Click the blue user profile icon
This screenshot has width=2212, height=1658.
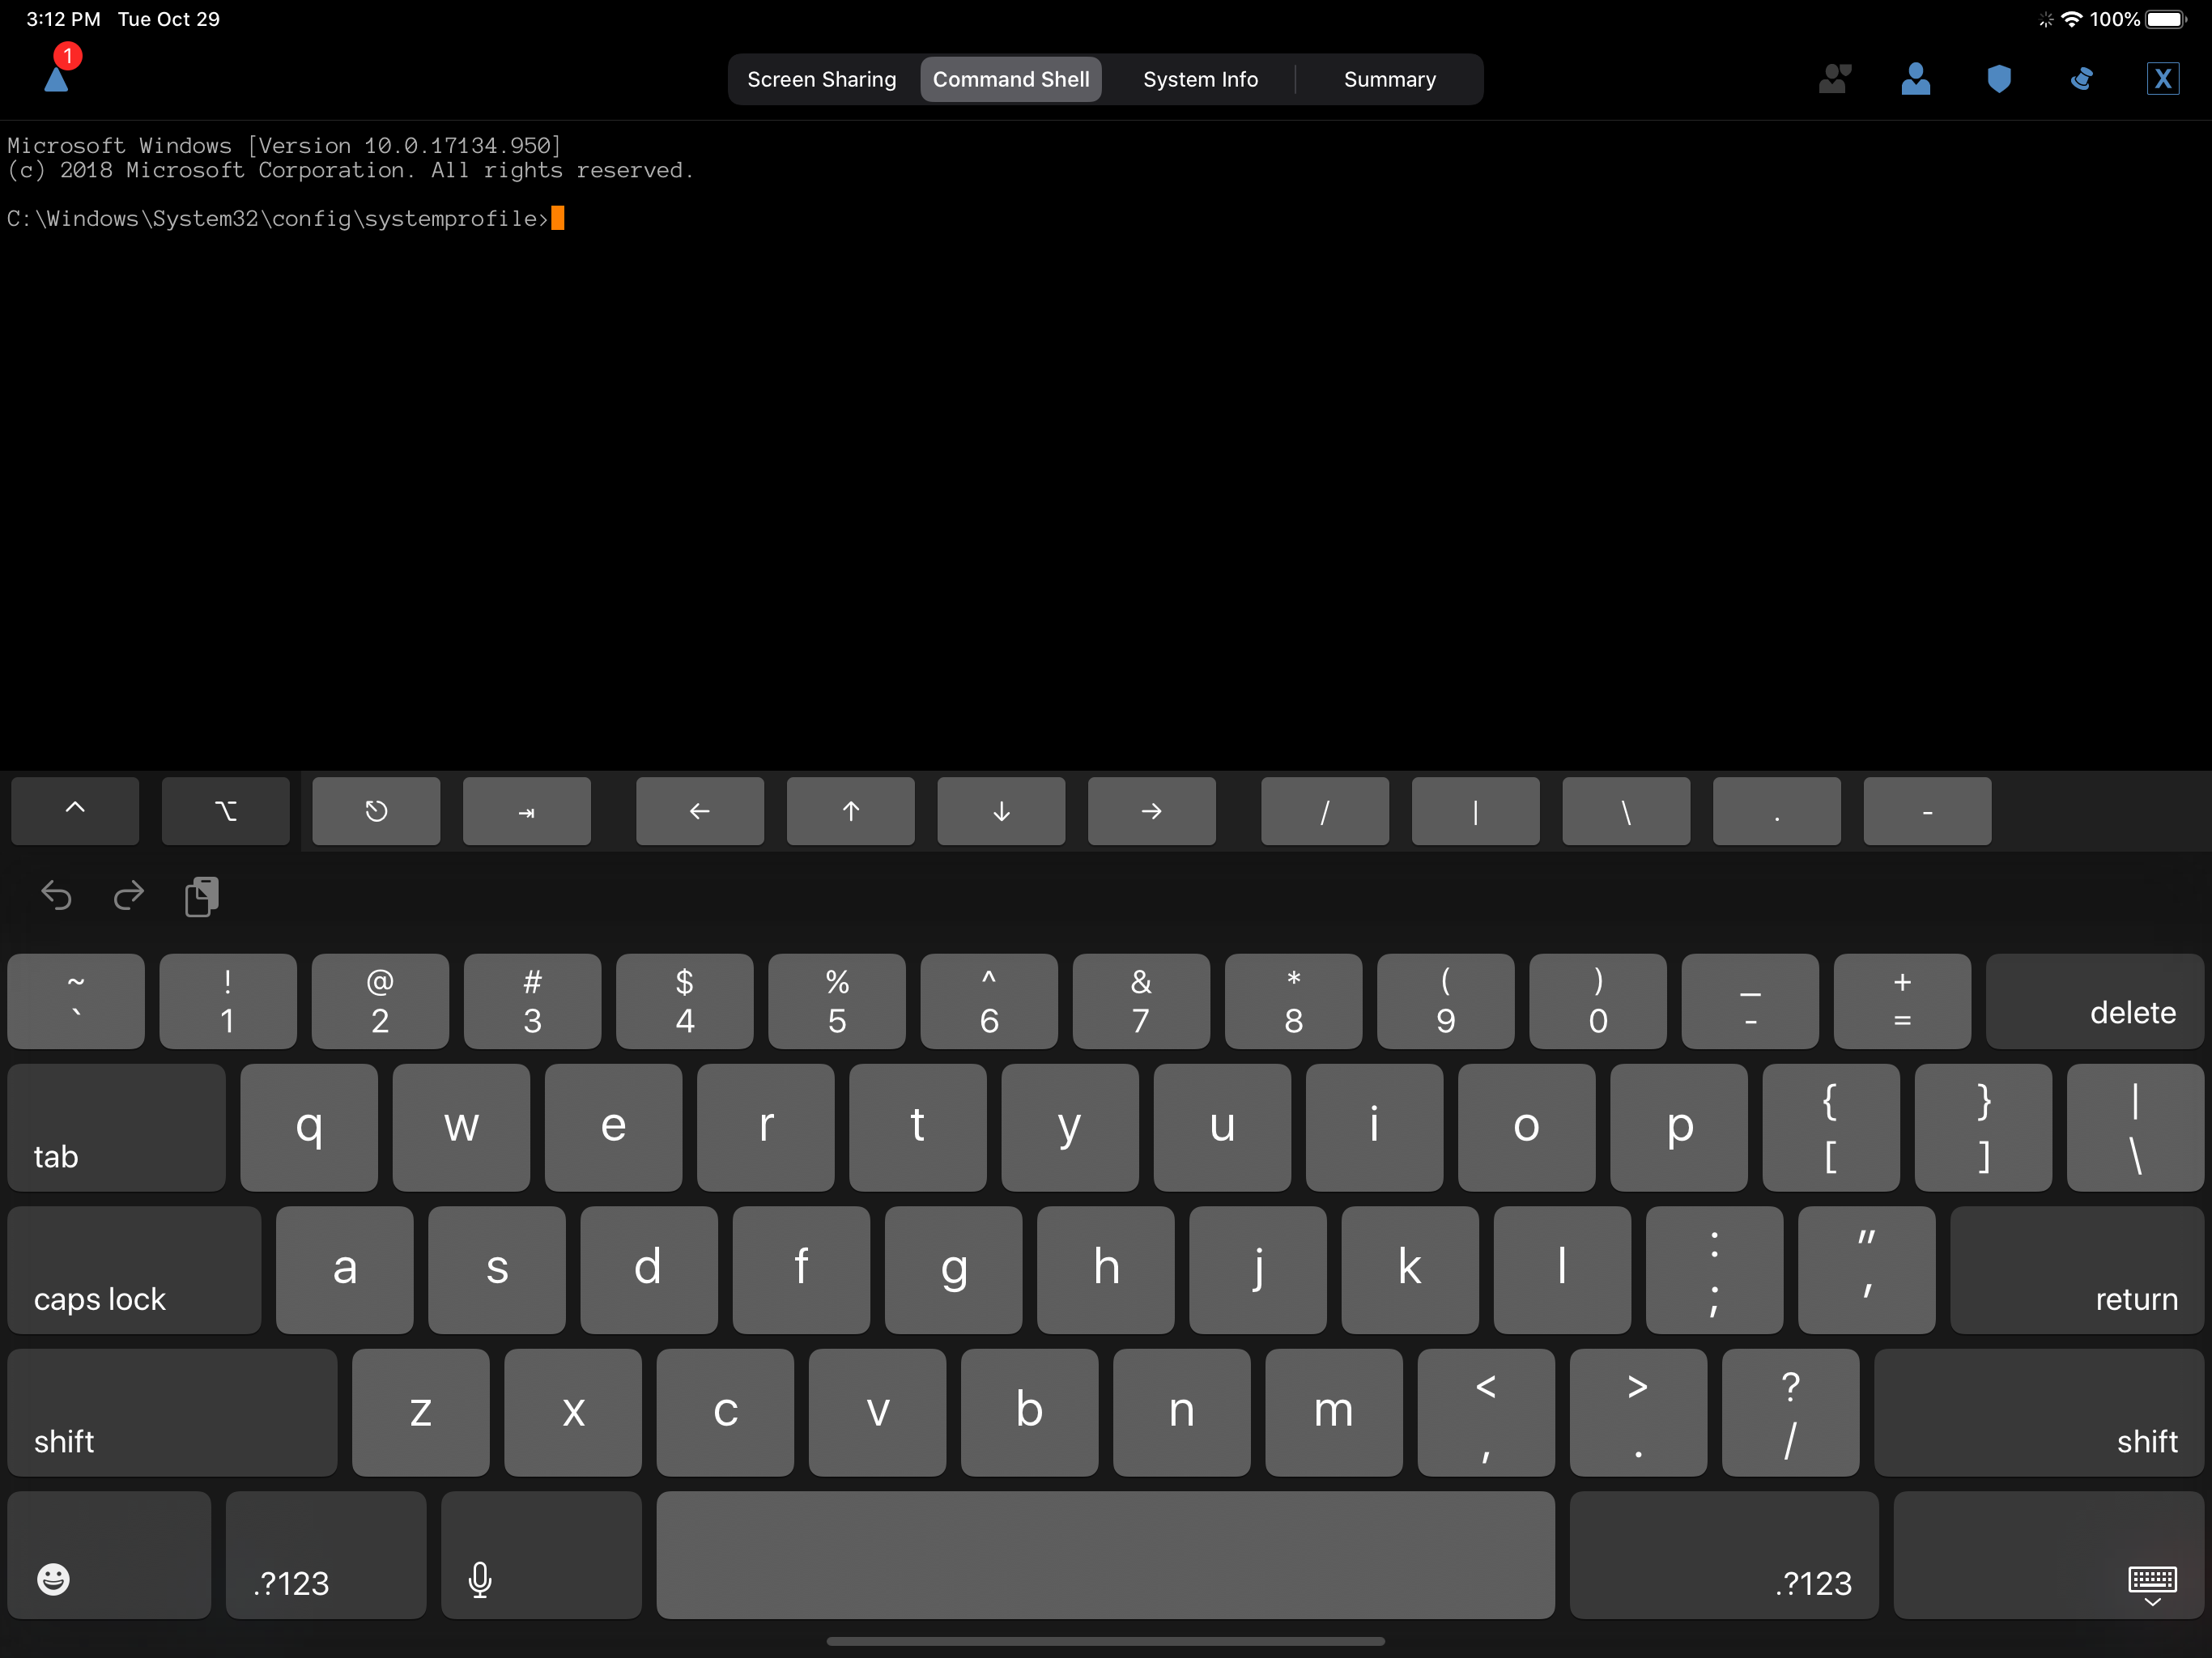tap(1914, 79)
